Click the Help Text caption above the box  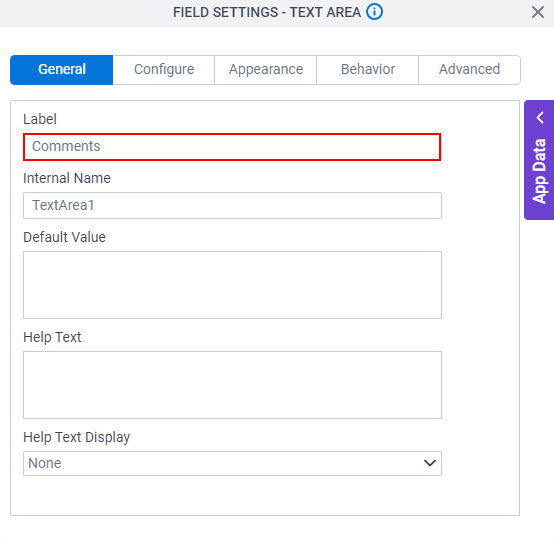52,337
